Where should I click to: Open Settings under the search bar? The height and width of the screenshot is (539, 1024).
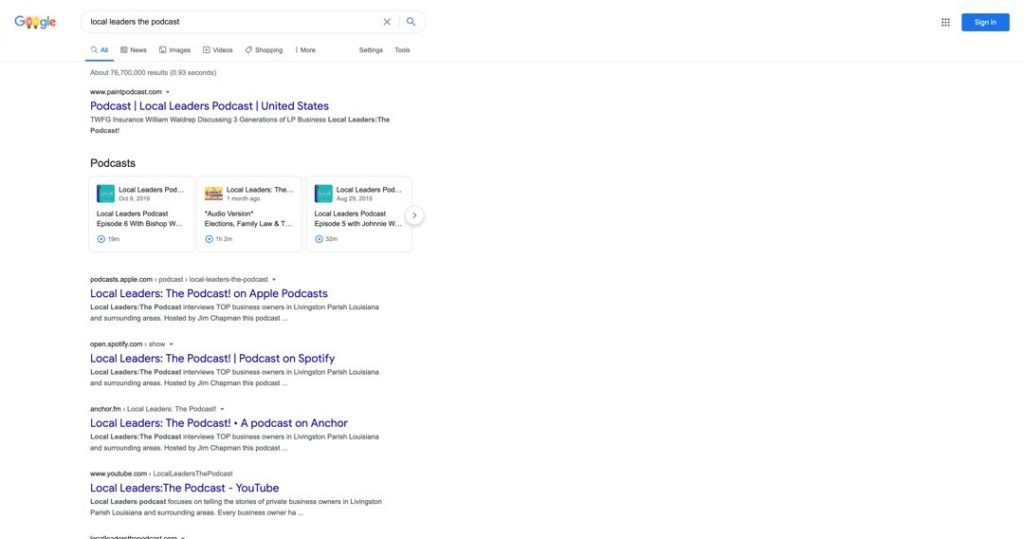(x=371, y=50)
